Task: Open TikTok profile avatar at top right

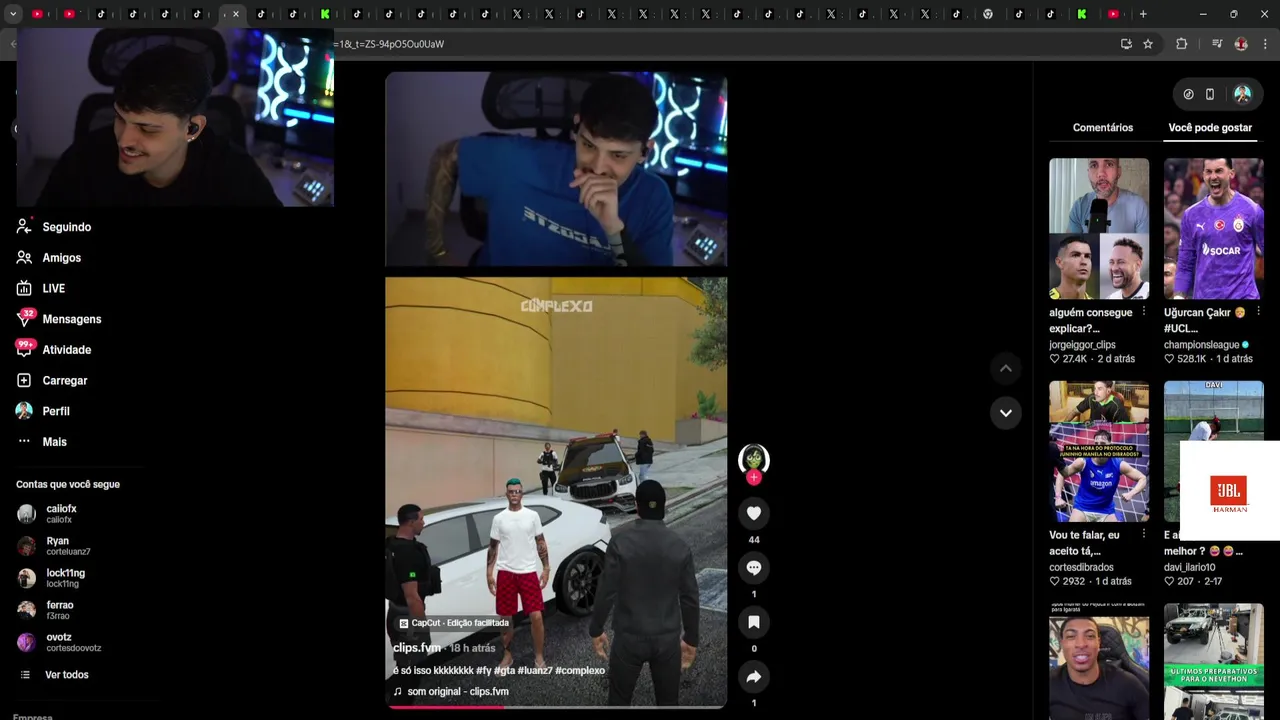Action: pyautogui.click(x=1242, y=94)
